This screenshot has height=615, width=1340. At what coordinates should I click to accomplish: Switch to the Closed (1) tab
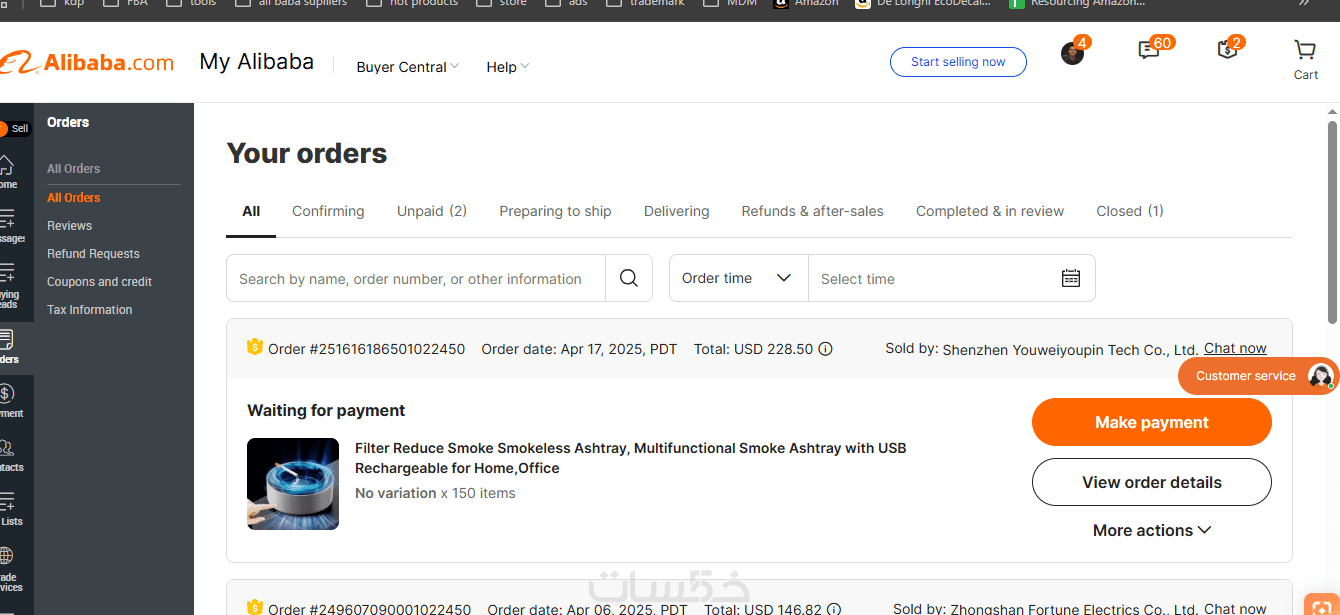(1130, 211)
